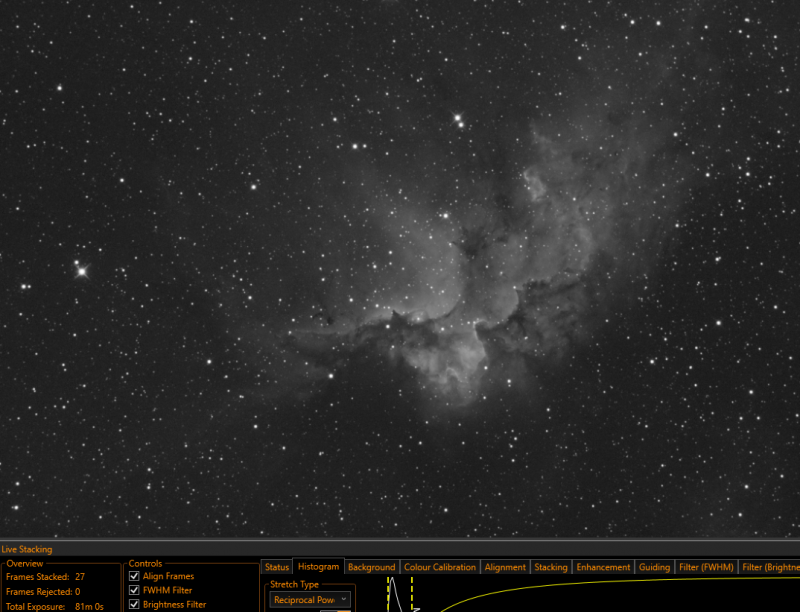Open the Stretch Type dropdown
Screen dimensions: 800x612
tap(310, 600)
